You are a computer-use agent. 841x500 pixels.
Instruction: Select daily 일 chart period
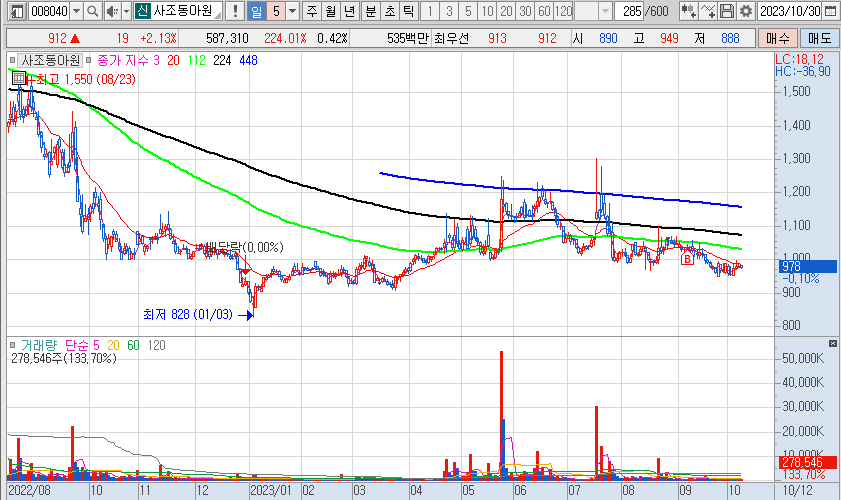(x=257, y=11)
